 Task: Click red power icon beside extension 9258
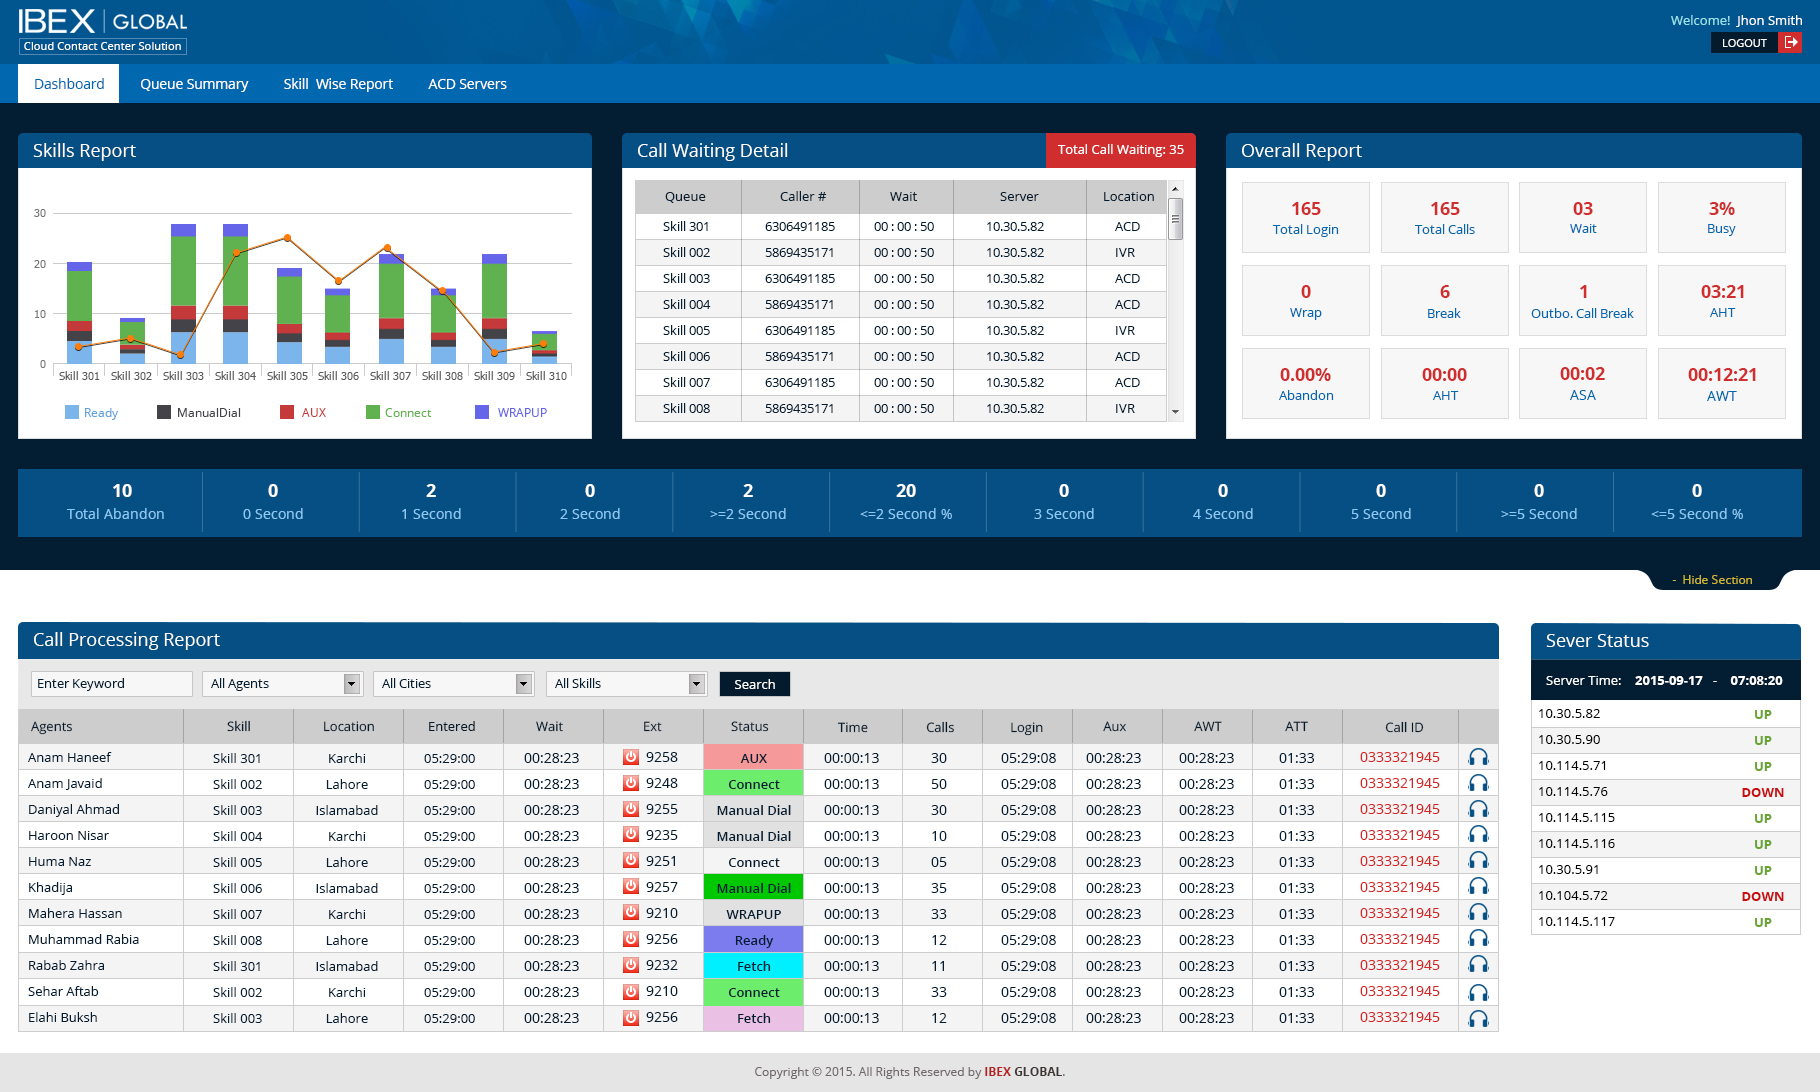[631, 757]
